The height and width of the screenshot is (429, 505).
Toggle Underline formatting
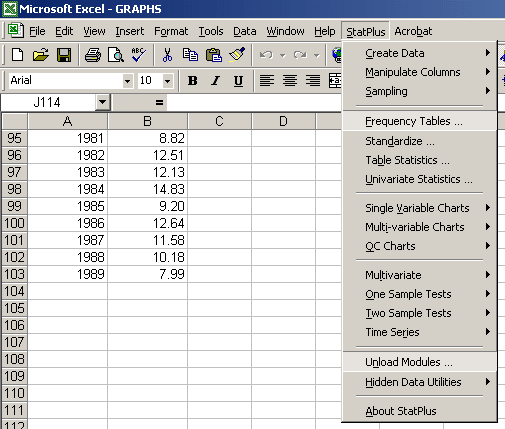click(x=238, y=80)
